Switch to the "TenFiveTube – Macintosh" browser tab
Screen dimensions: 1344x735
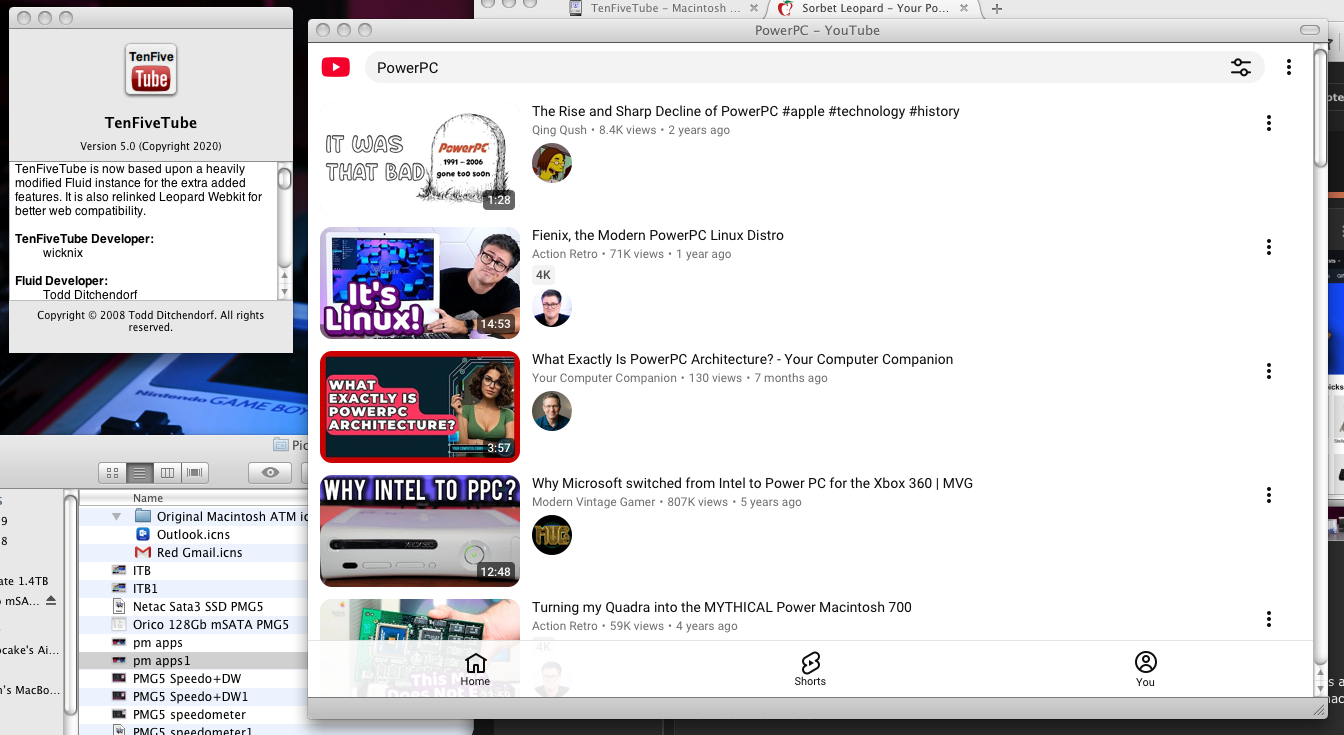click(664, 8)
